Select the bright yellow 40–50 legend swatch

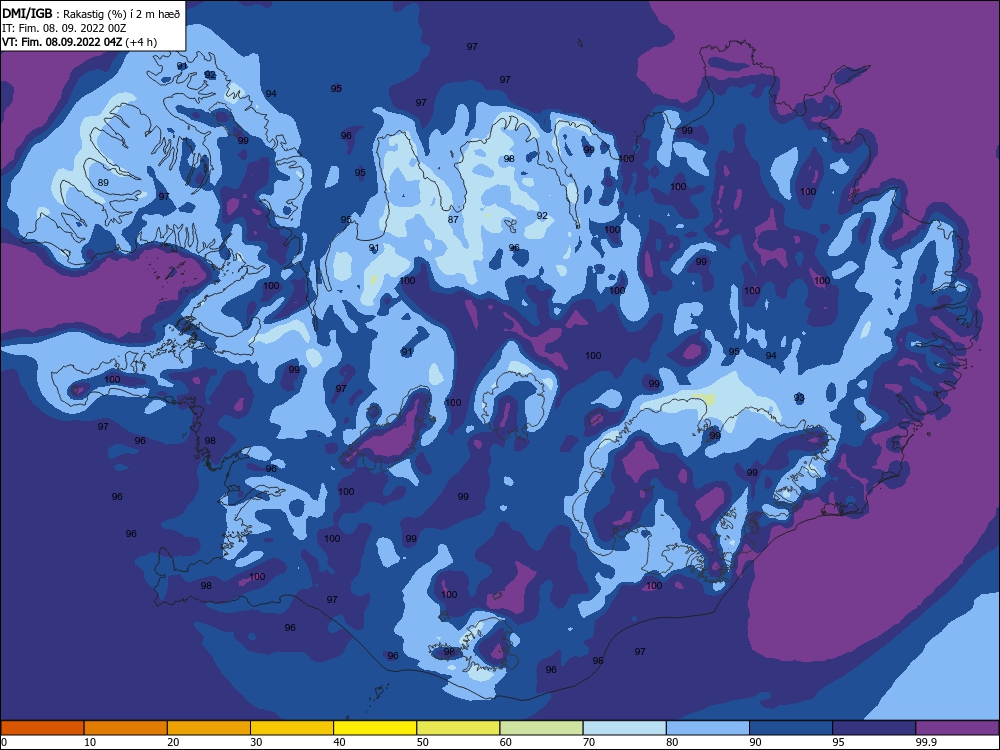tap(375, 728)
